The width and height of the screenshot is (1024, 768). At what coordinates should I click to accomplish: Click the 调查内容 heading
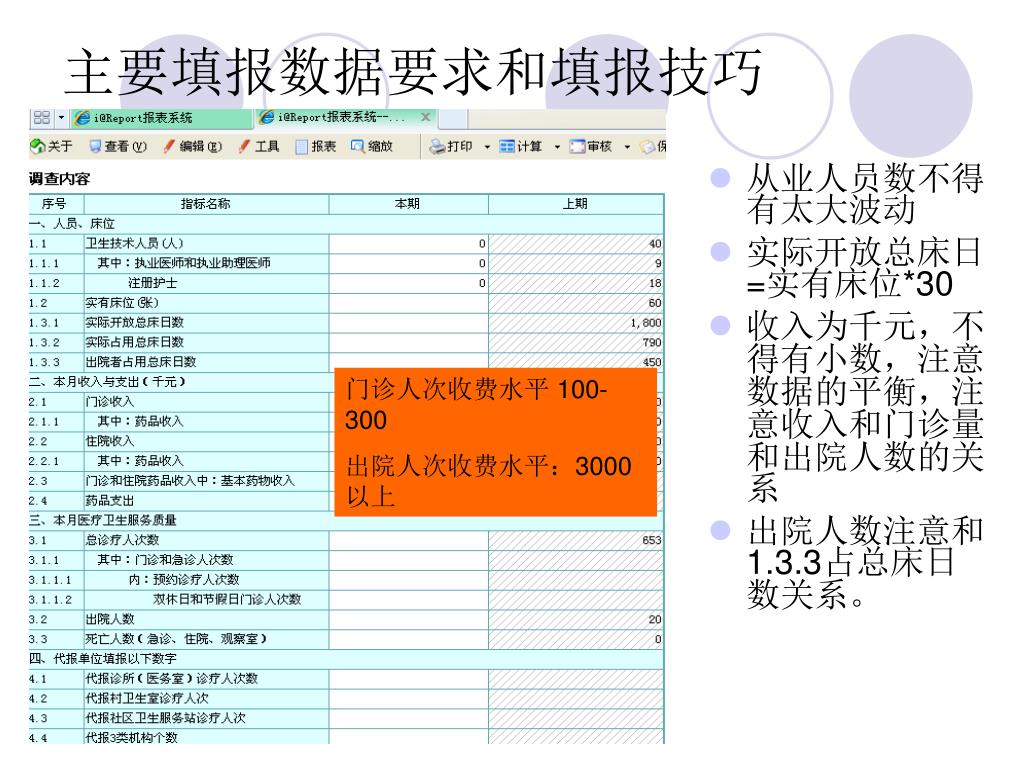click(59, 178)
